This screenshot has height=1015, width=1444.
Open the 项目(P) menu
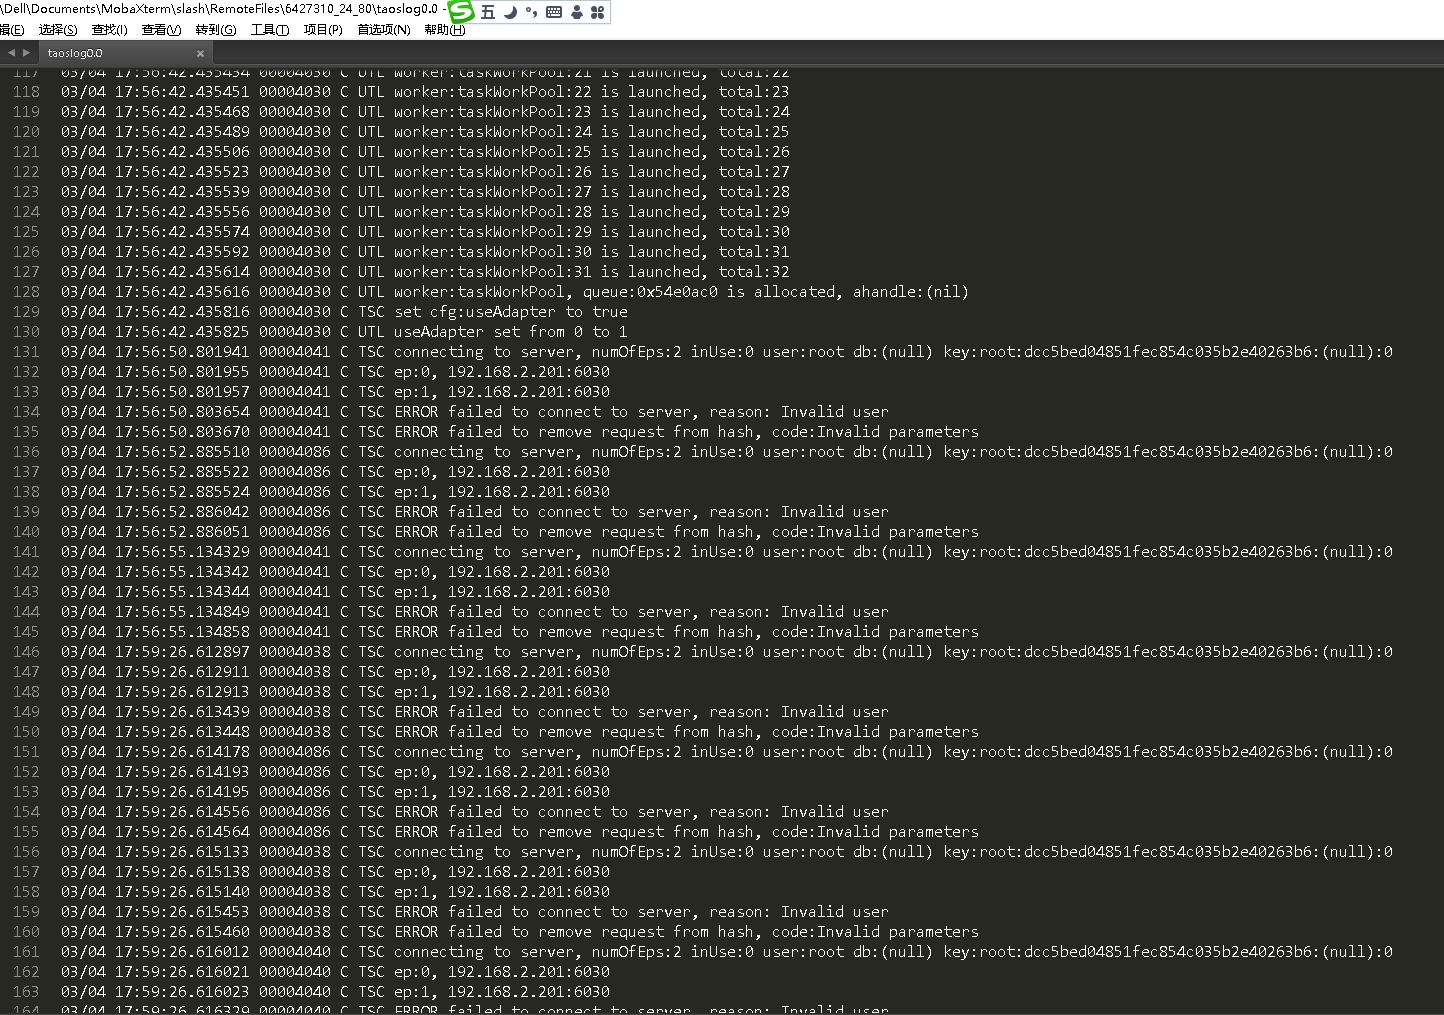(x=323, y=30)
